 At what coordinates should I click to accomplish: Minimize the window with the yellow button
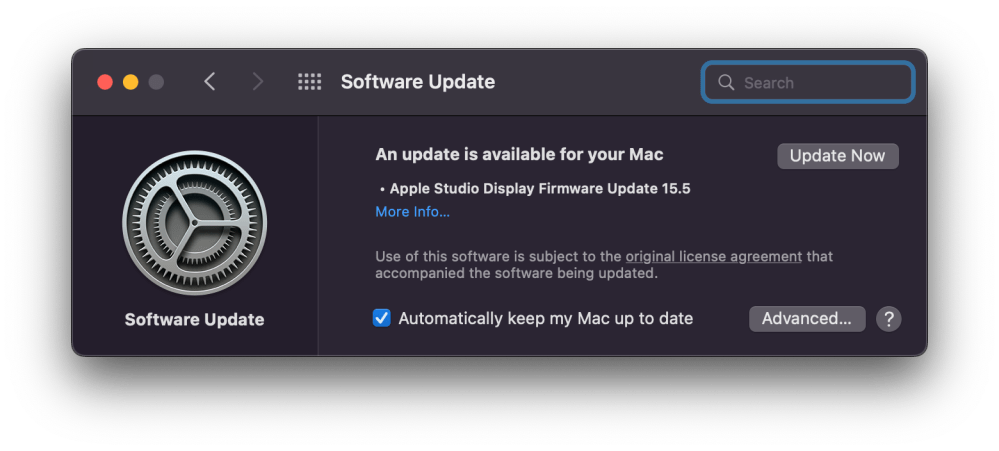tap(130, 82)
